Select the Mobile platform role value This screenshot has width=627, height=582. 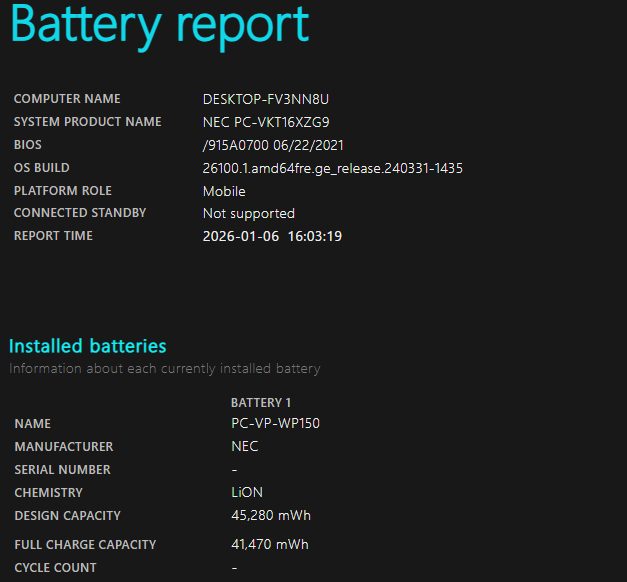[x=224, y=191]
